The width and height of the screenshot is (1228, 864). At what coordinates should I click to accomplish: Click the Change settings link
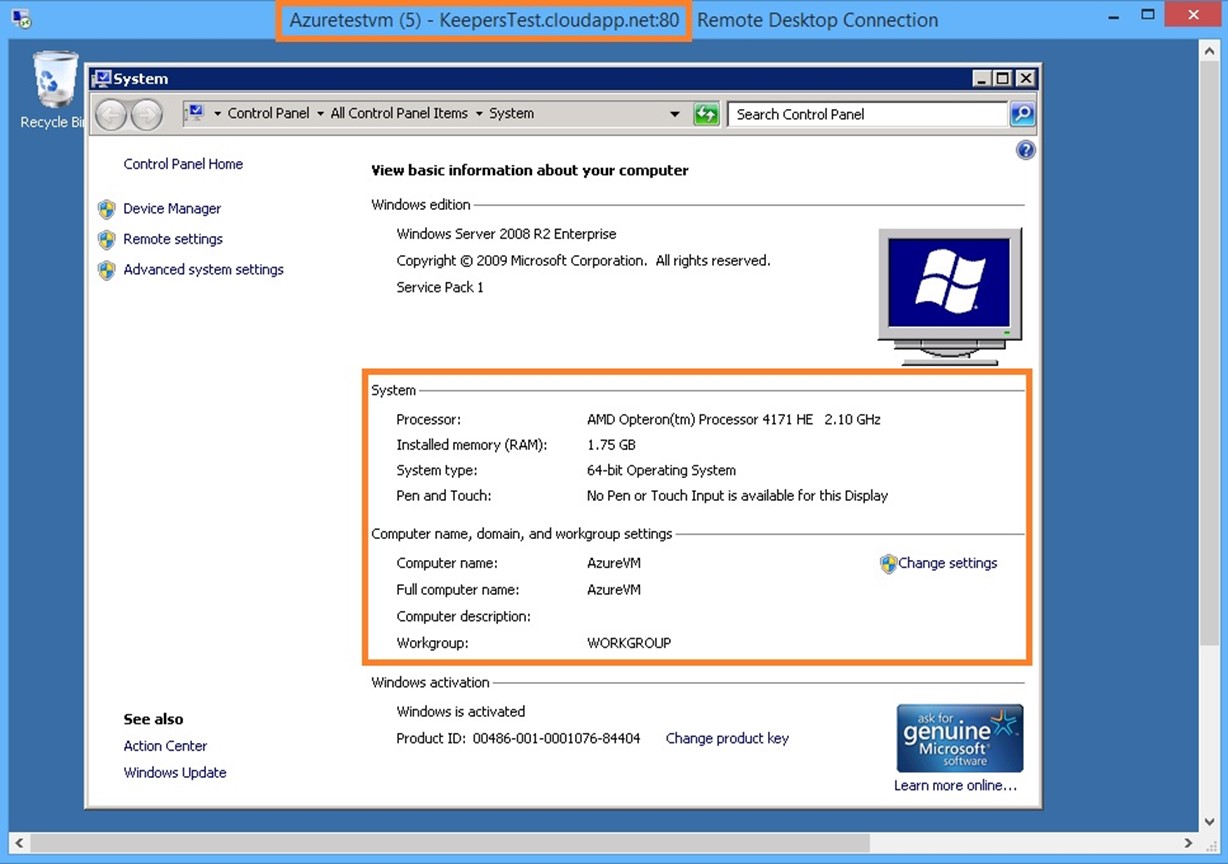(948, 563)
